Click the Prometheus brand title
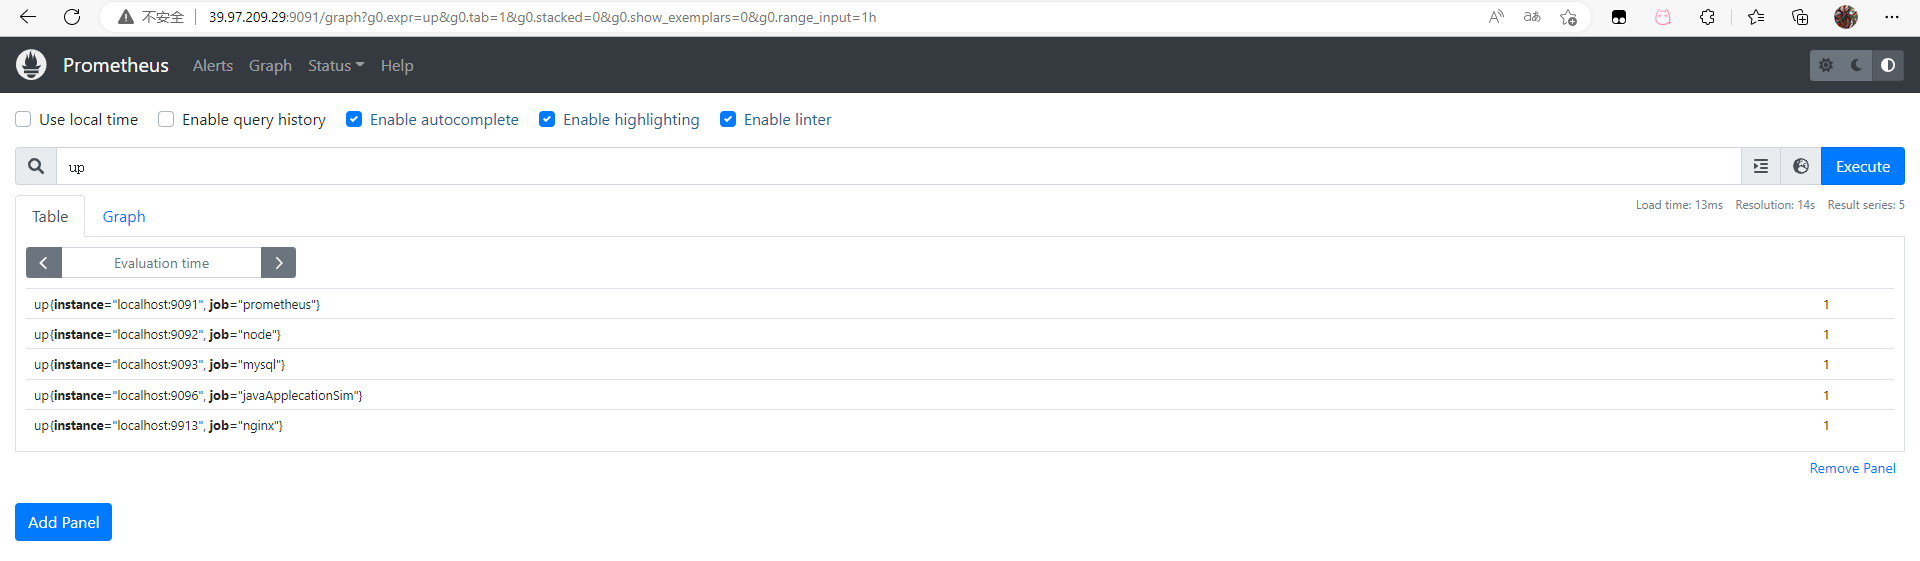1920x561 pixels. pos(116,65)
